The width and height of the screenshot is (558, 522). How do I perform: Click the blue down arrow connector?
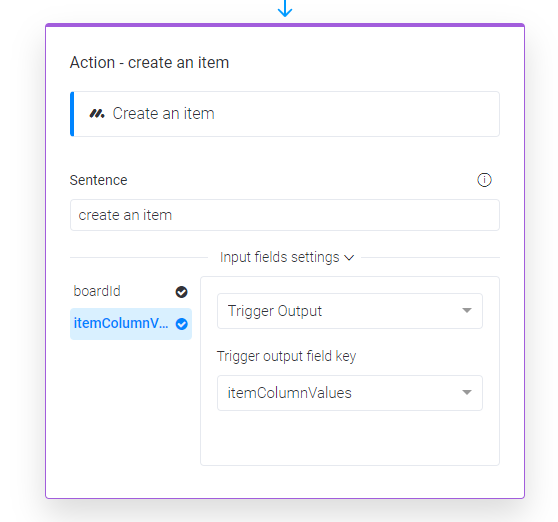[285, 9]
